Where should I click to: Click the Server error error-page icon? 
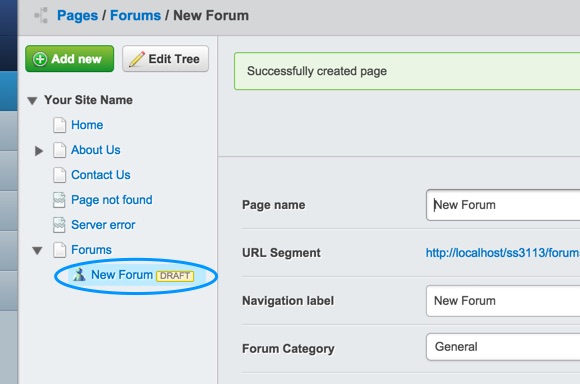(x=59, y=225)
